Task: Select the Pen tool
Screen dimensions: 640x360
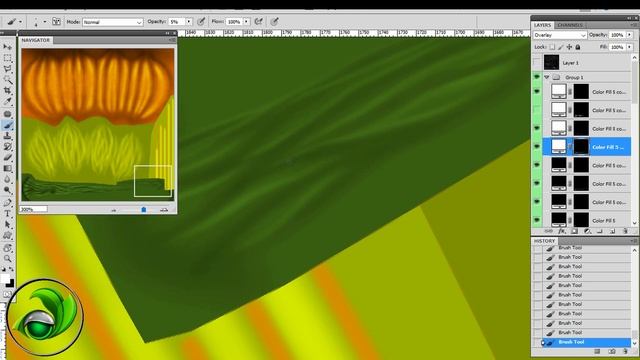Action: pos(7,203)
